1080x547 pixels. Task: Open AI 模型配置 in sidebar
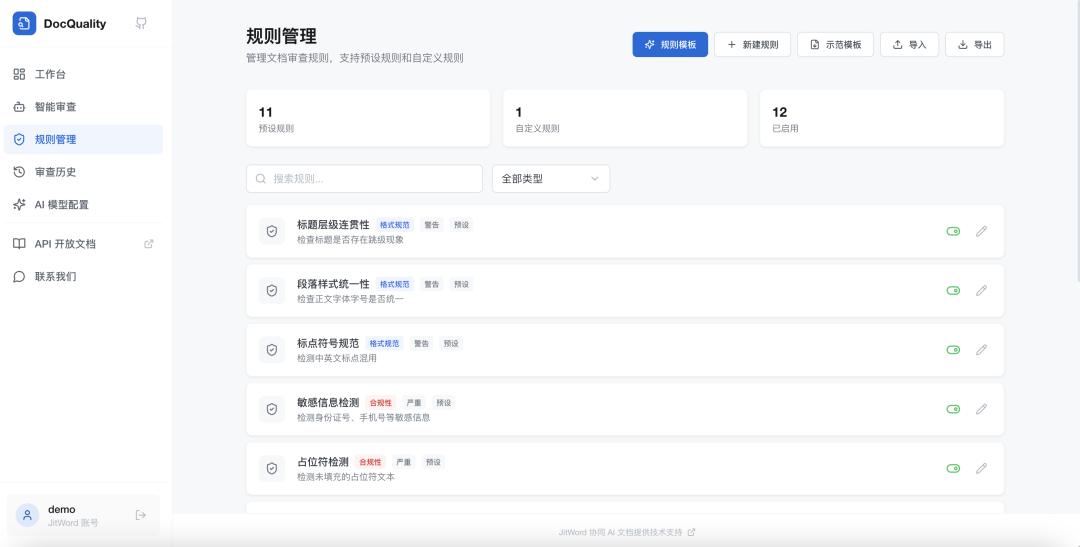83,205
